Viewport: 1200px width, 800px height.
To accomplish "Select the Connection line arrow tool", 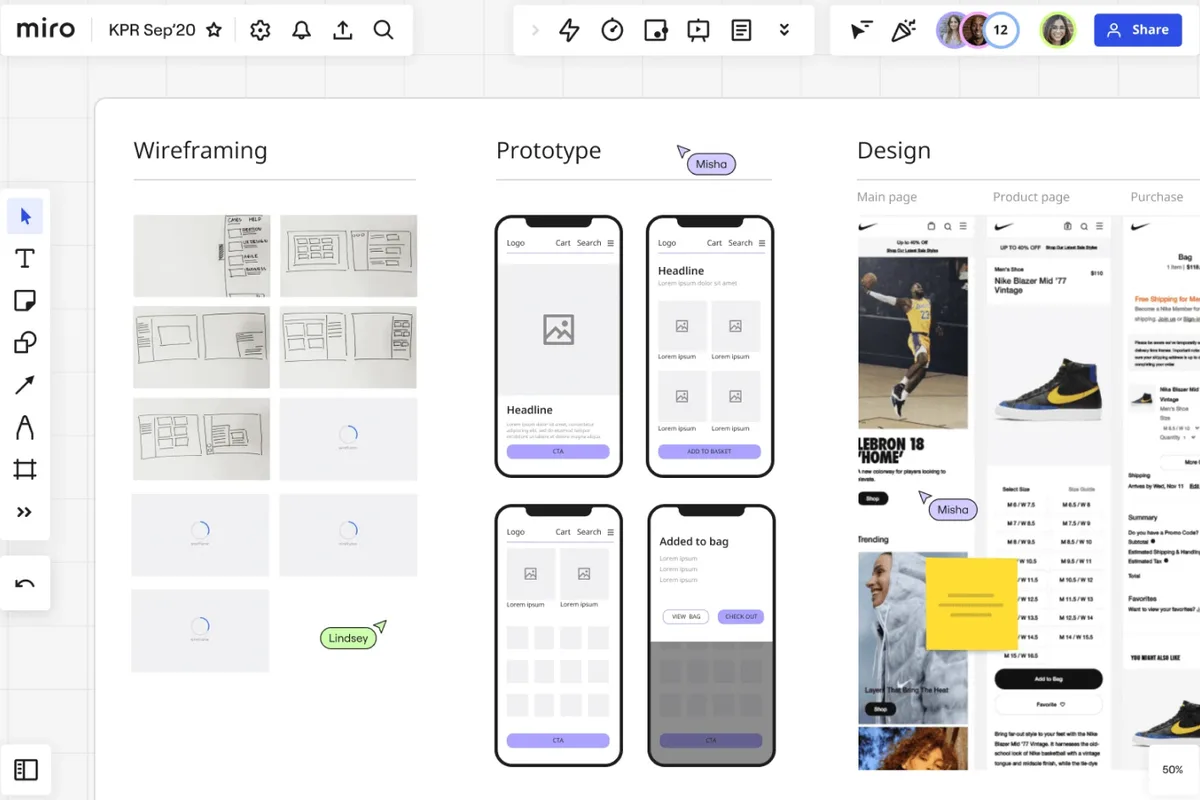I will [x=25, y=385].
